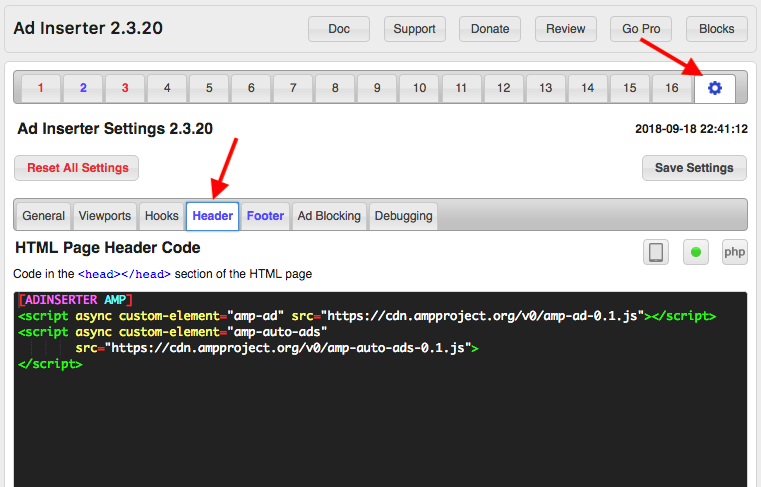Open the Blocks list button
Viewport: 761px width, 487px height.
[x=716, y=29]
